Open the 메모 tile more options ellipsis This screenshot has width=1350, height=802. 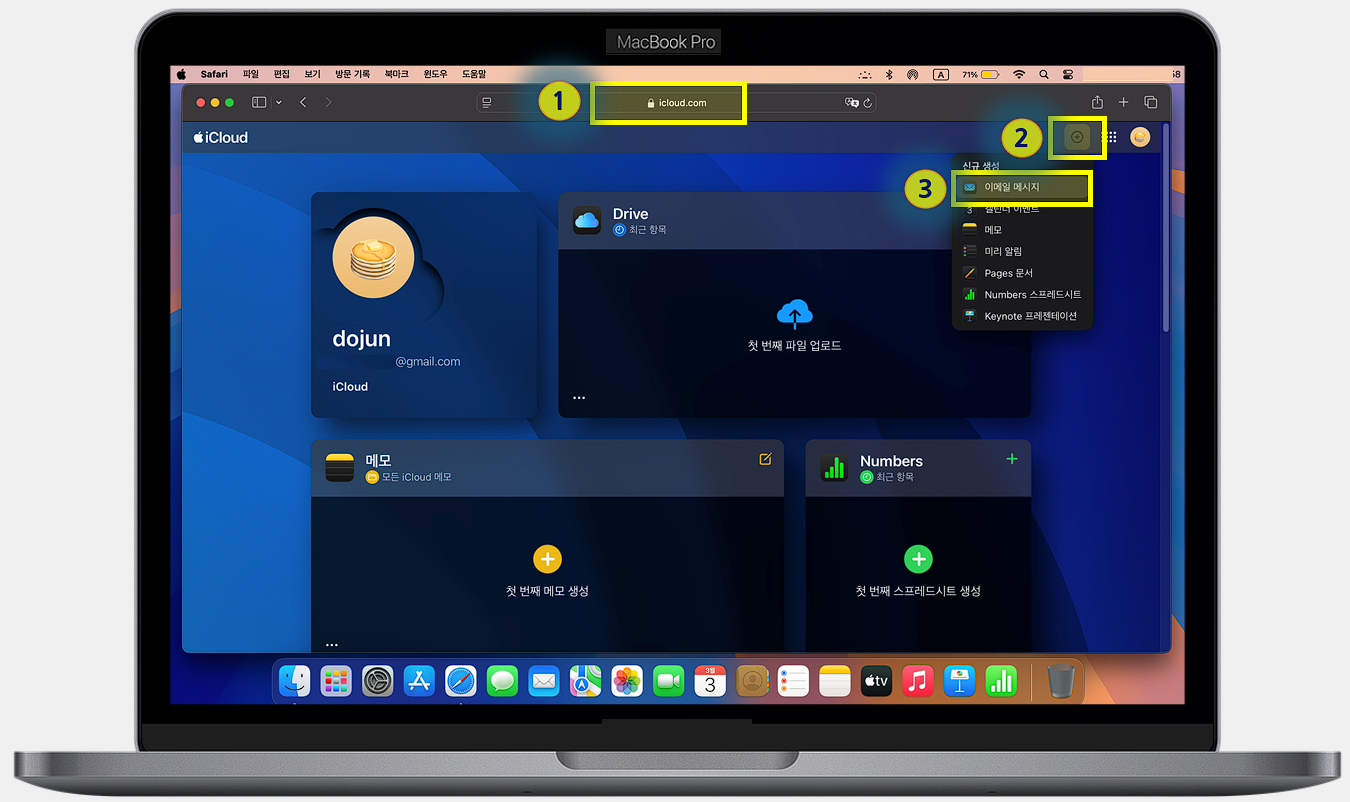tap(332, 645)
